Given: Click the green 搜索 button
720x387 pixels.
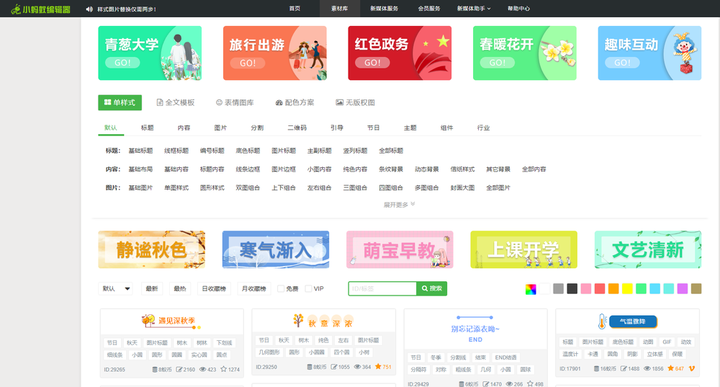Looking at the screenshot, I should click(432, 289).
